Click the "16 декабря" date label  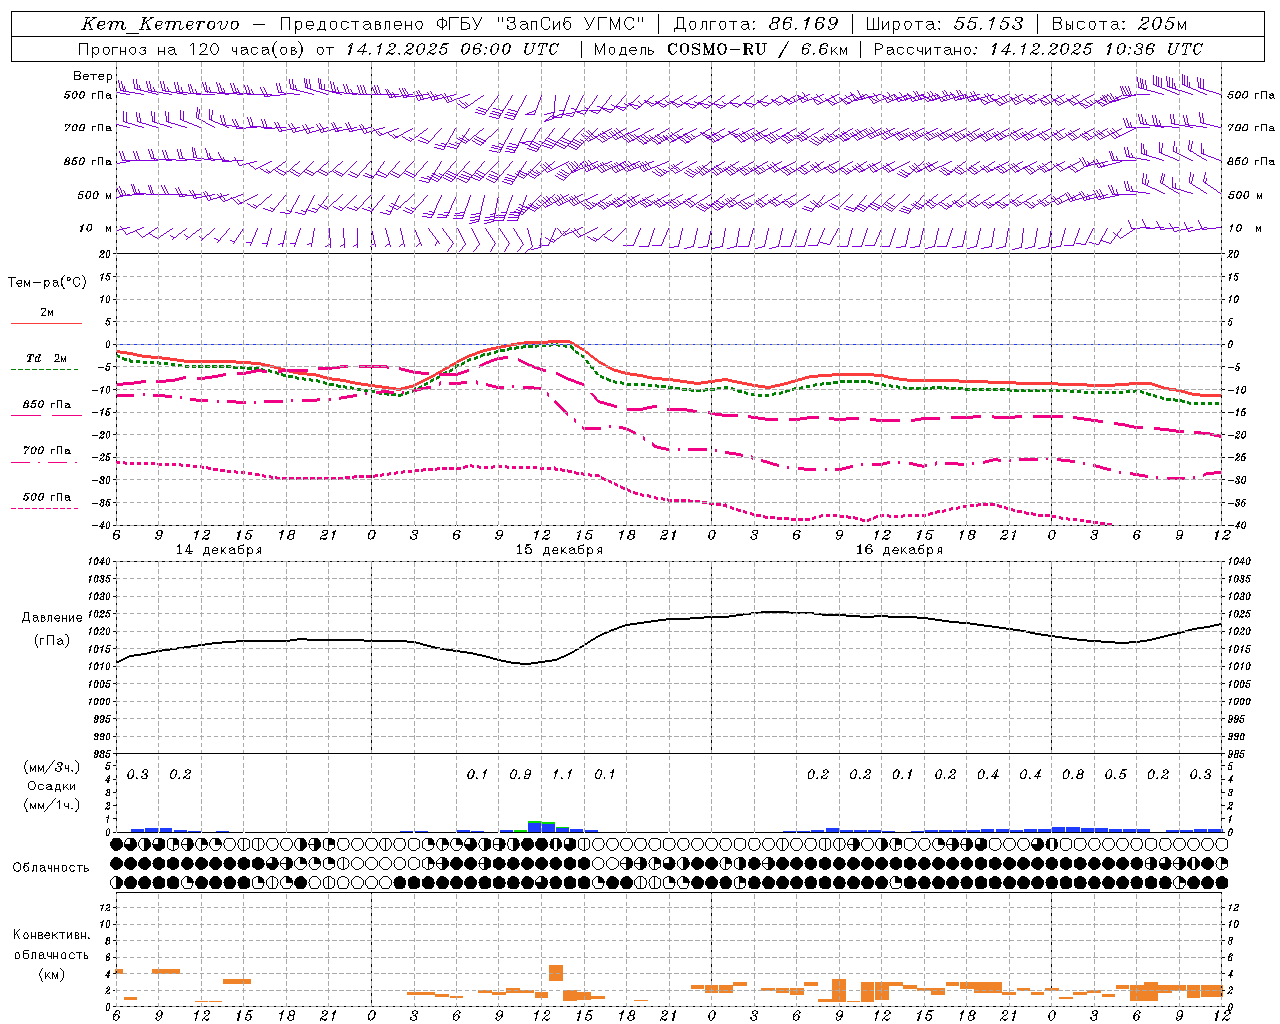click(899, 550)
